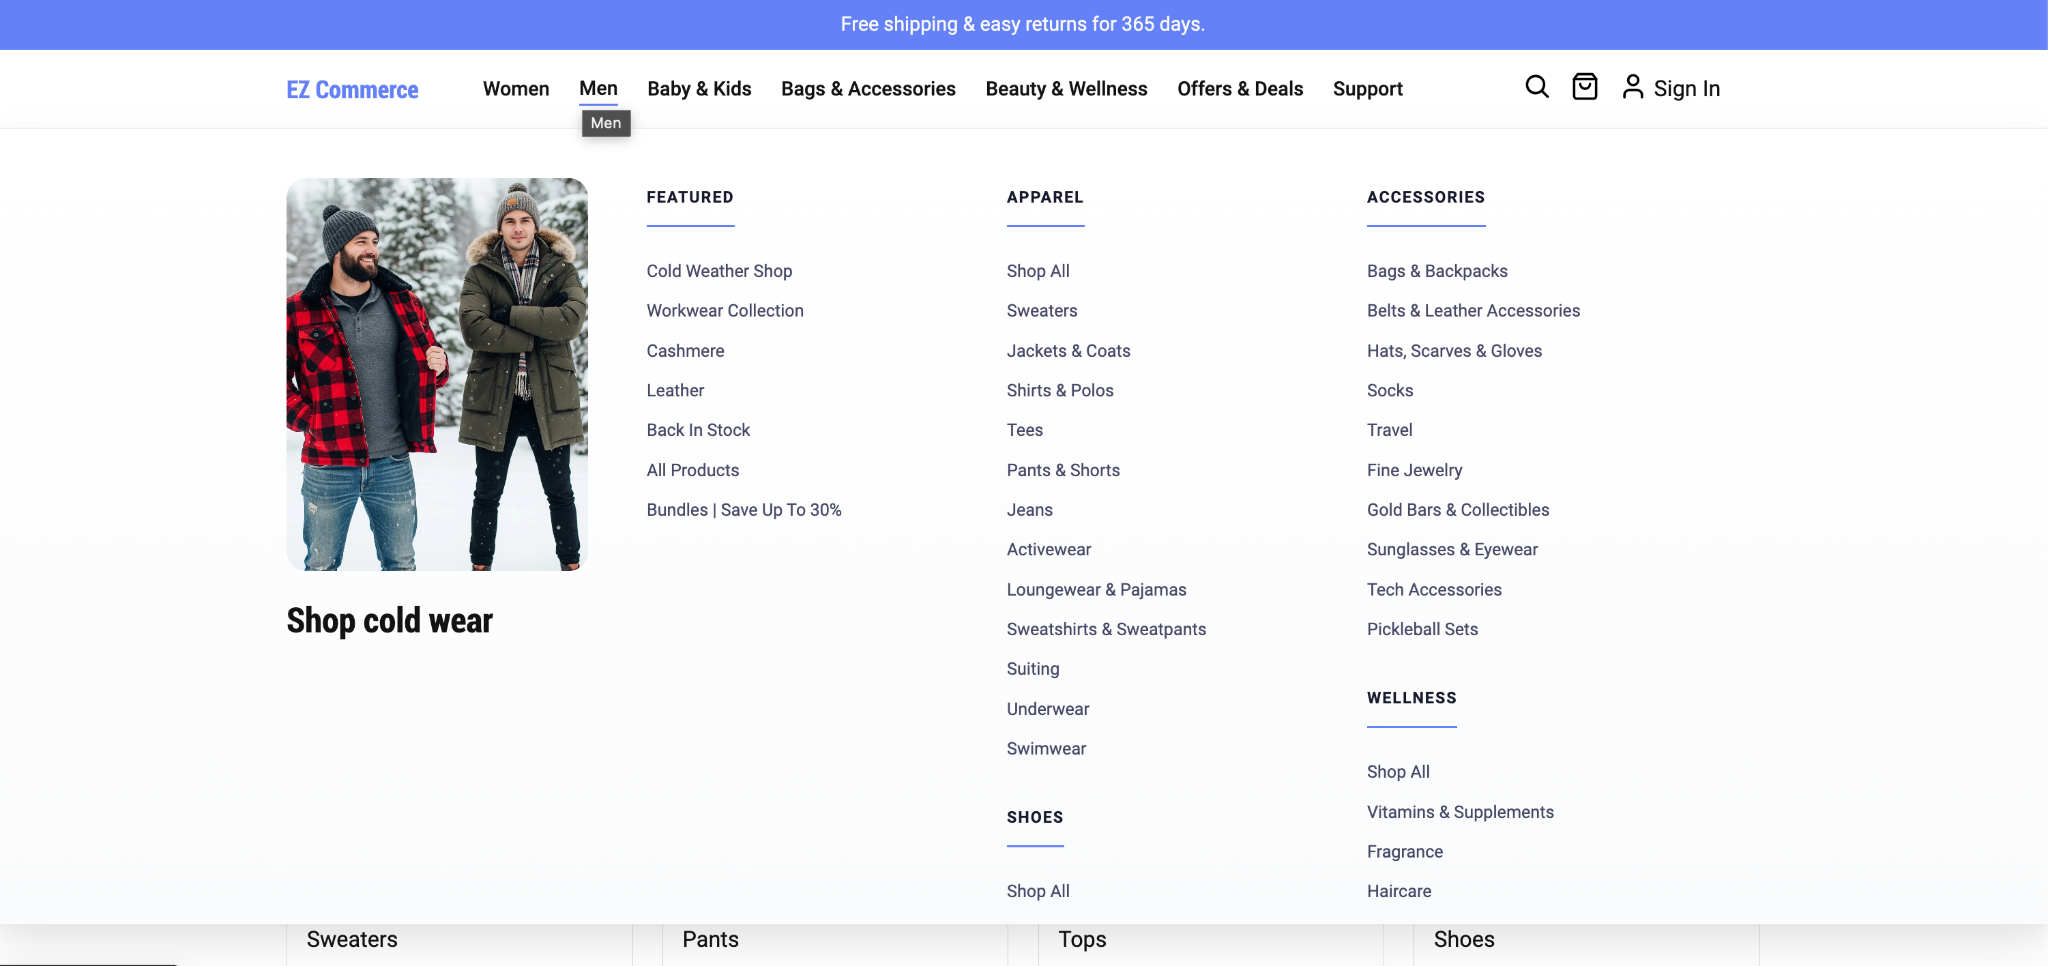
Task: Select Sweatshirts & Sweatpants link
Action: pos(1106,628)
